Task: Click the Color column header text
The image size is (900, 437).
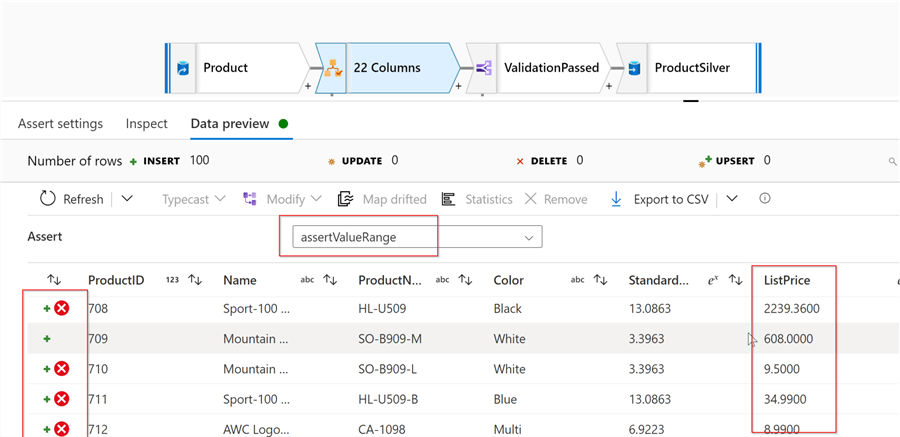Action: click(x=509, y=280)
